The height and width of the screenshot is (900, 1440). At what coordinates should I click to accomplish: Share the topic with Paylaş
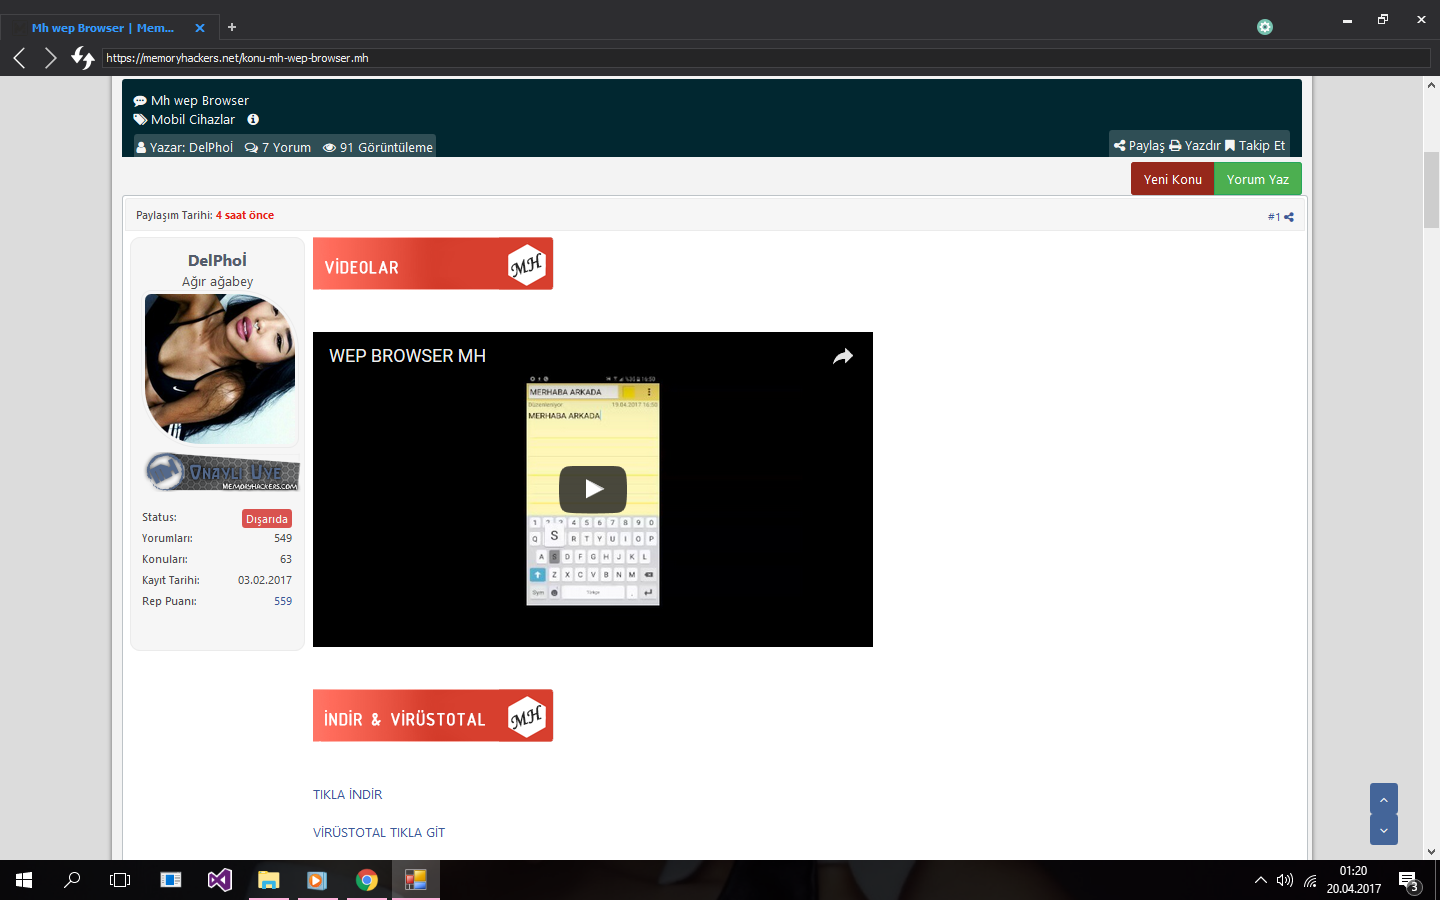1139,145
